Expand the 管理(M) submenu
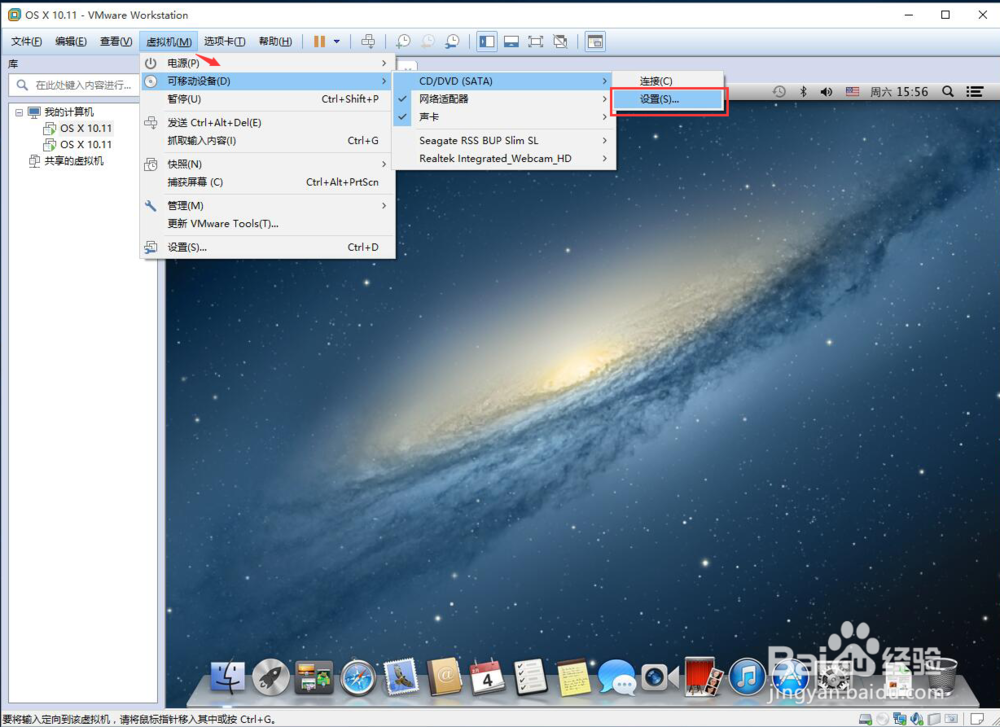Viewport: 1000px width, 727px height. coord(267,205)
